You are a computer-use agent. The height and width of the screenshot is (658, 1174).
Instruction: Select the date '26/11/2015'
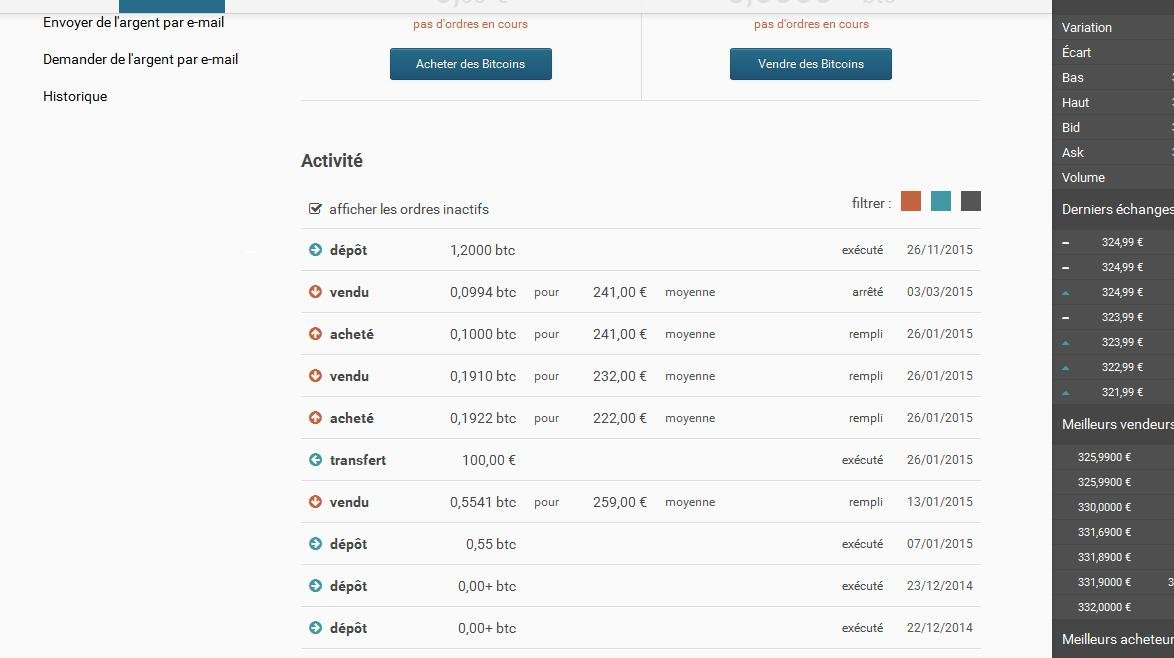[940, 250]
